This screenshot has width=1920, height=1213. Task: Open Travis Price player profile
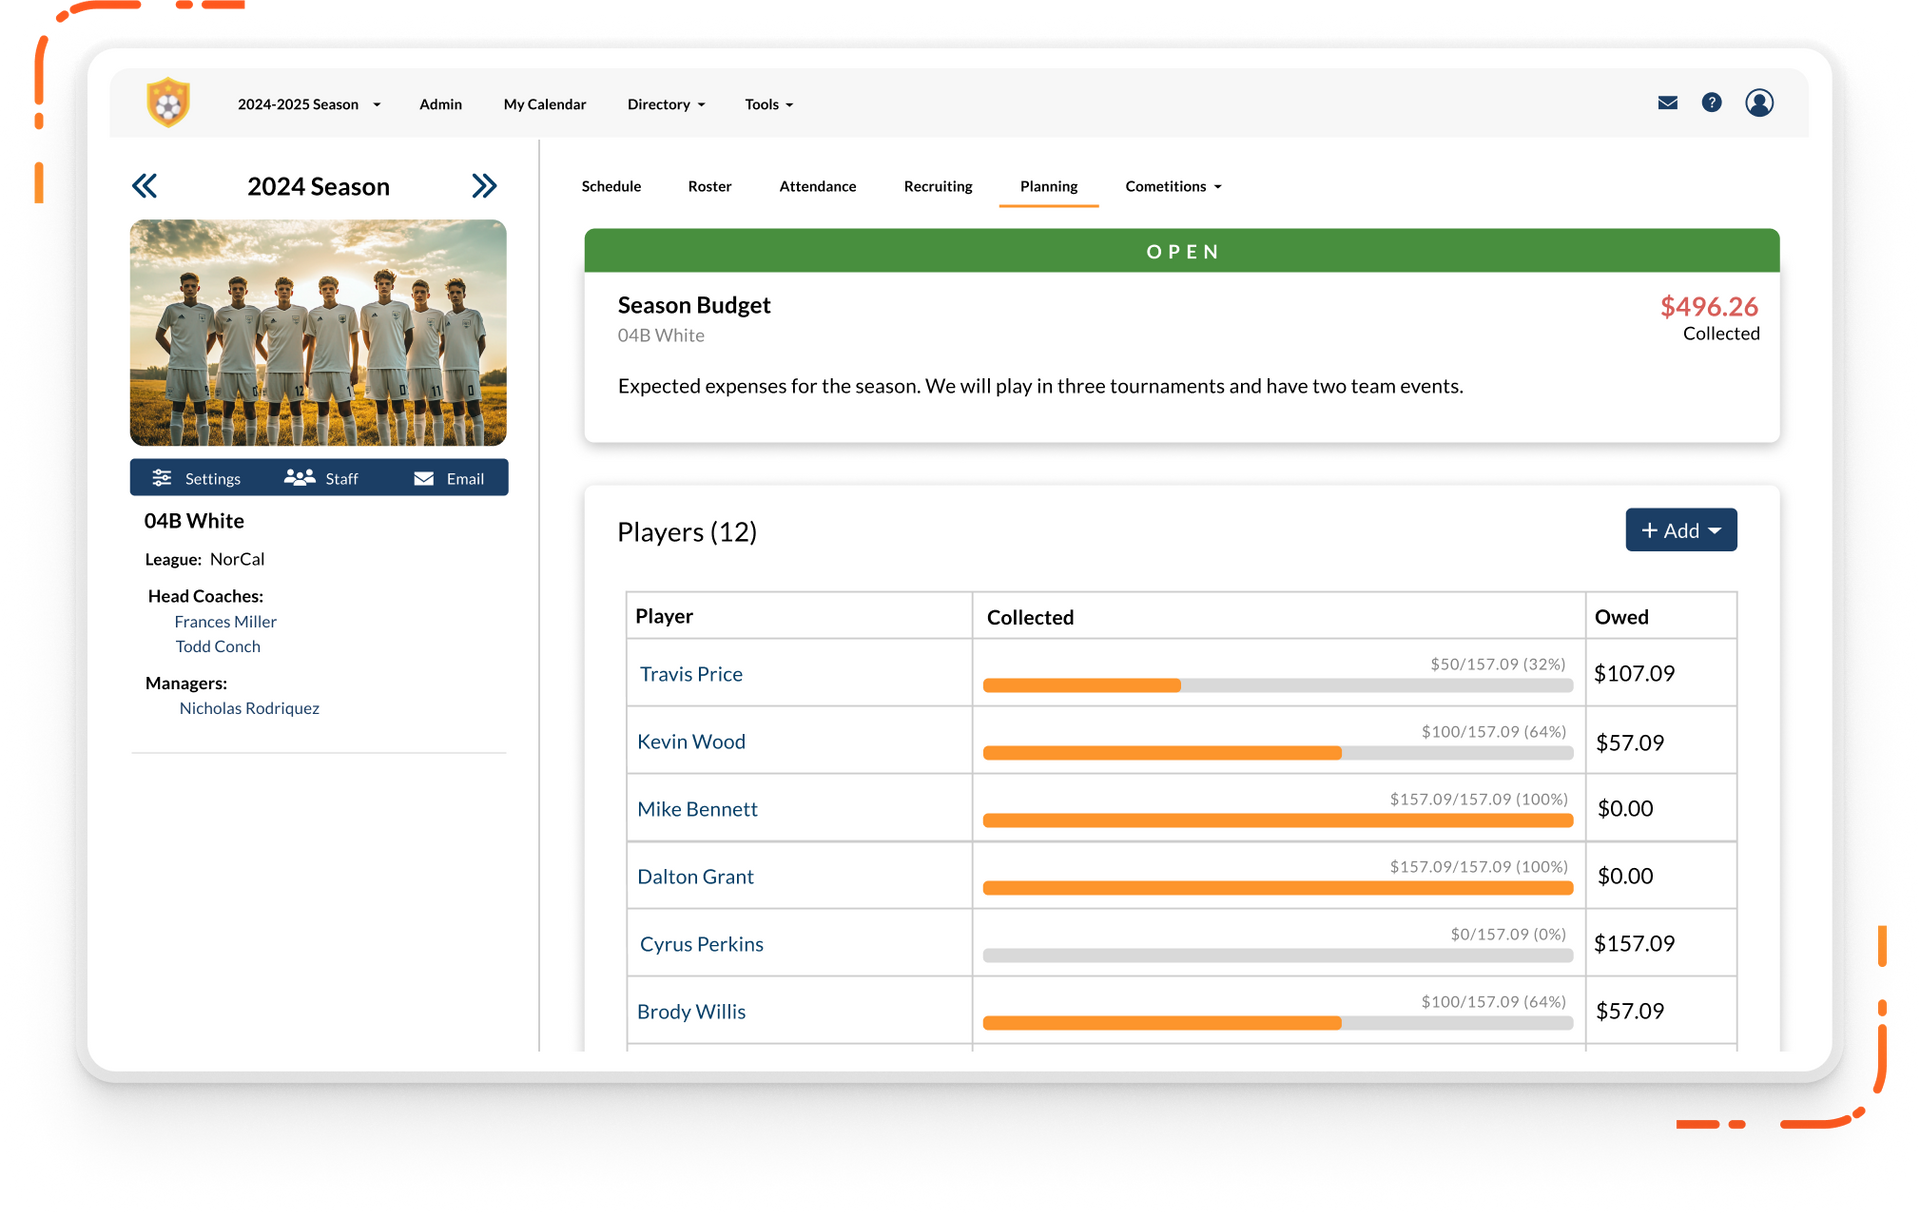point(689,672)
